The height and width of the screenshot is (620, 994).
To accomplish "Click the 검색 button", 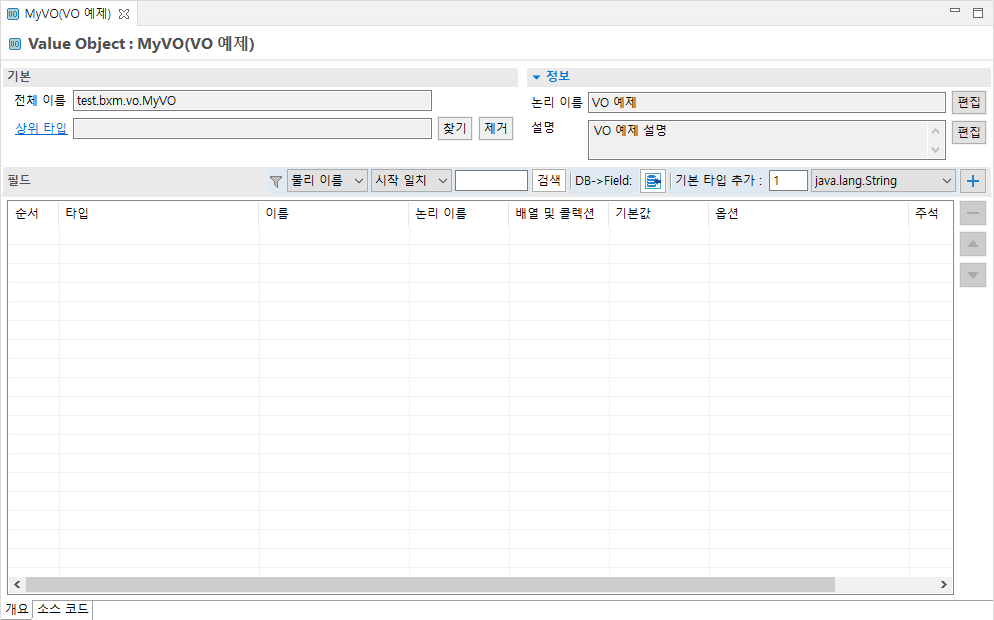I will click(x=549, y=181).
